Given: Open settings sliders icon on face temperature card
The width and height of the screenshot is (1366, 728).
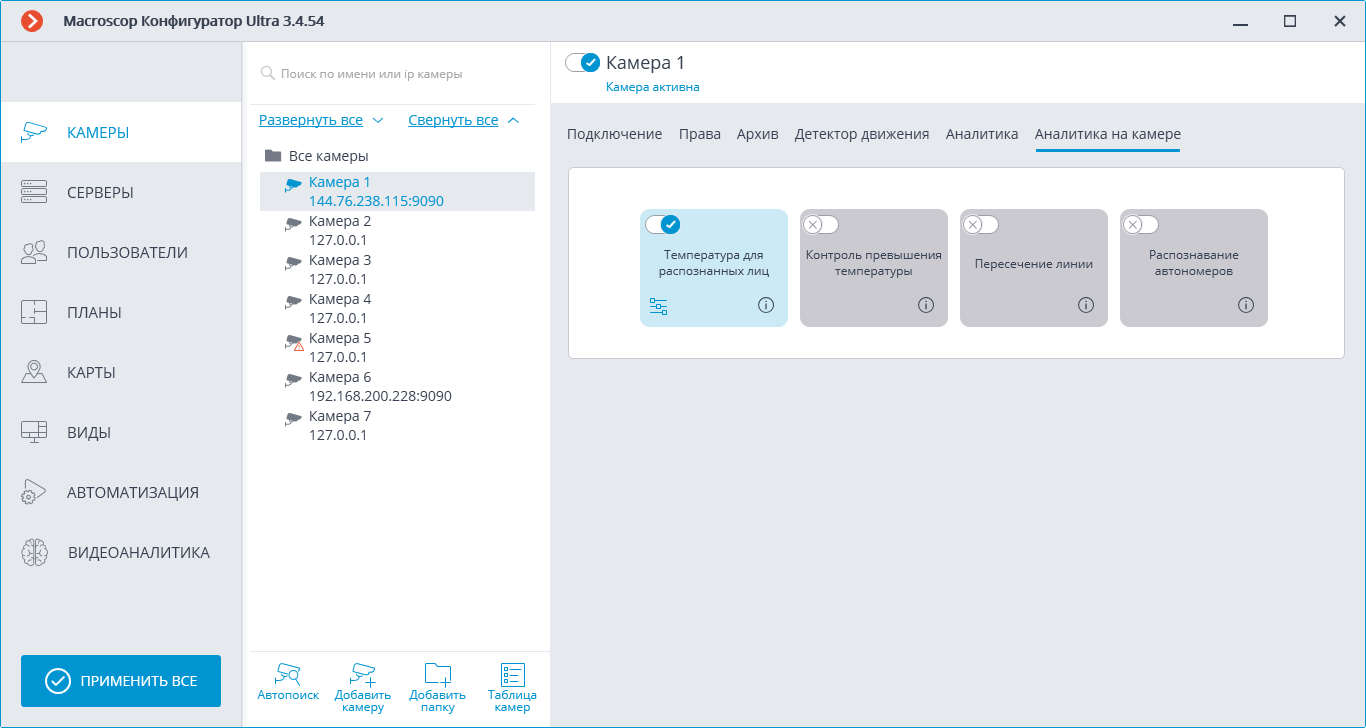Looking at the screenshot, I should 658,306.
